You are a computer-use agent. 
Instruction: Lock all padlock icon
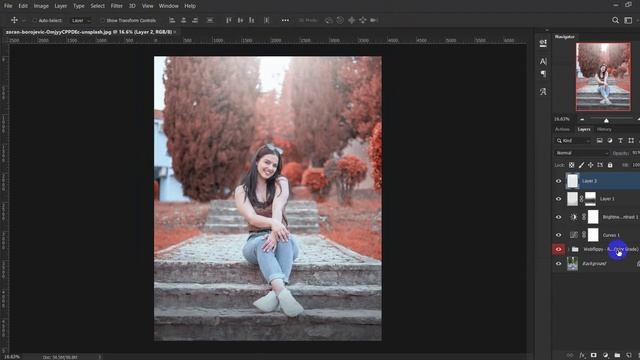pyautogui.click(x=610, y=165)
